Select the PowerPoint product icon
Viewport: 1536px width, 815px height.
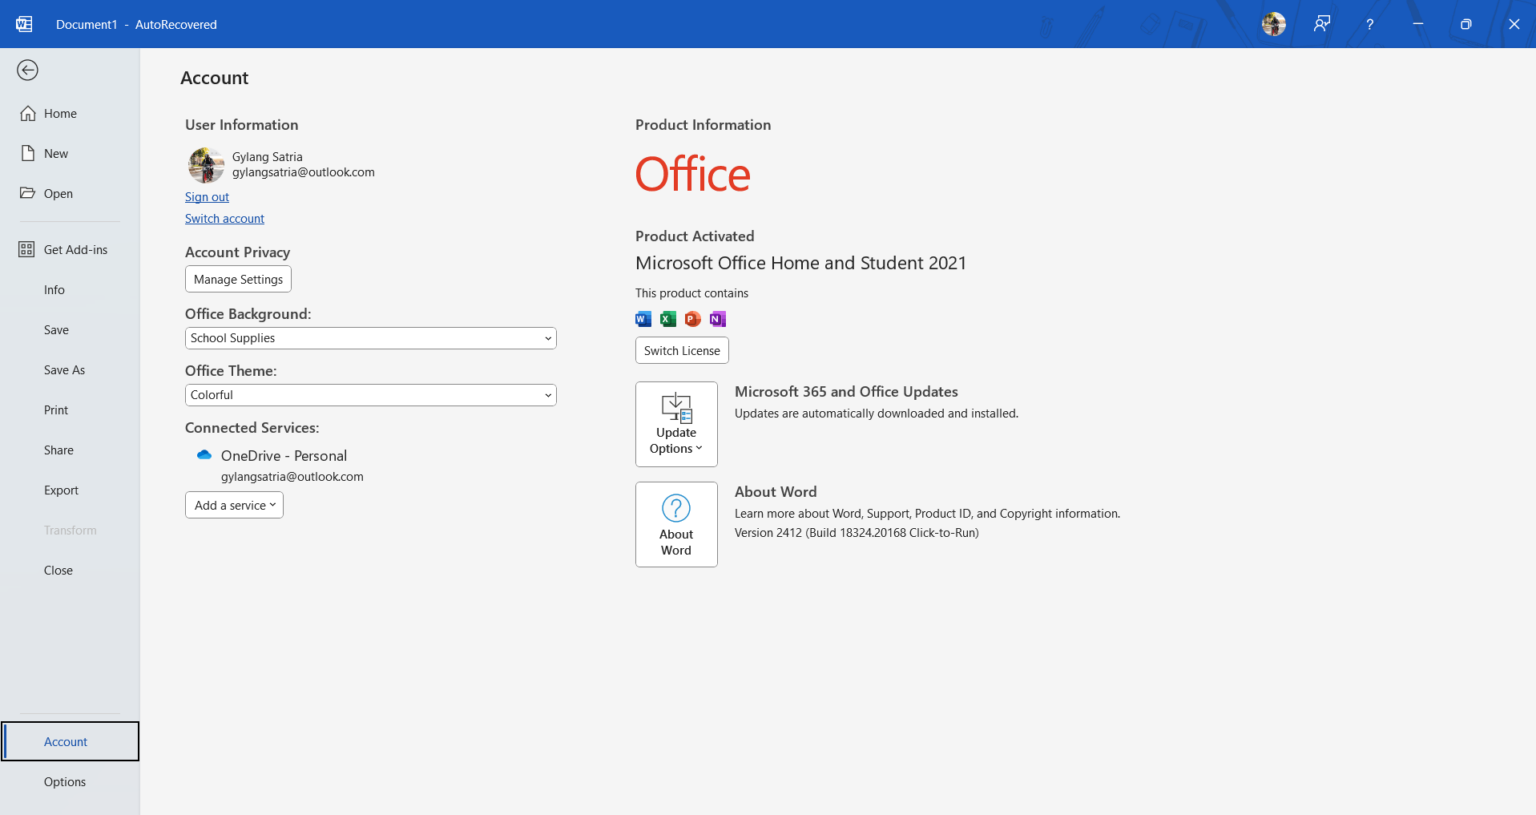[692, 318]
